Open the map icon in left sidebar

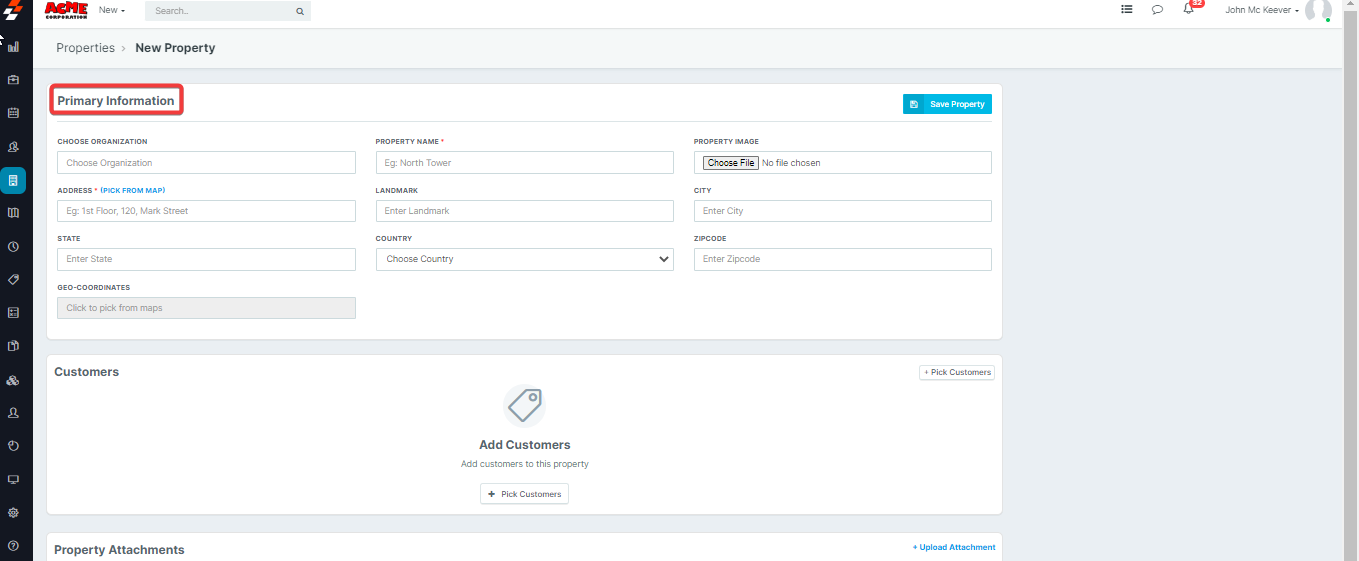tap(13, 212)
